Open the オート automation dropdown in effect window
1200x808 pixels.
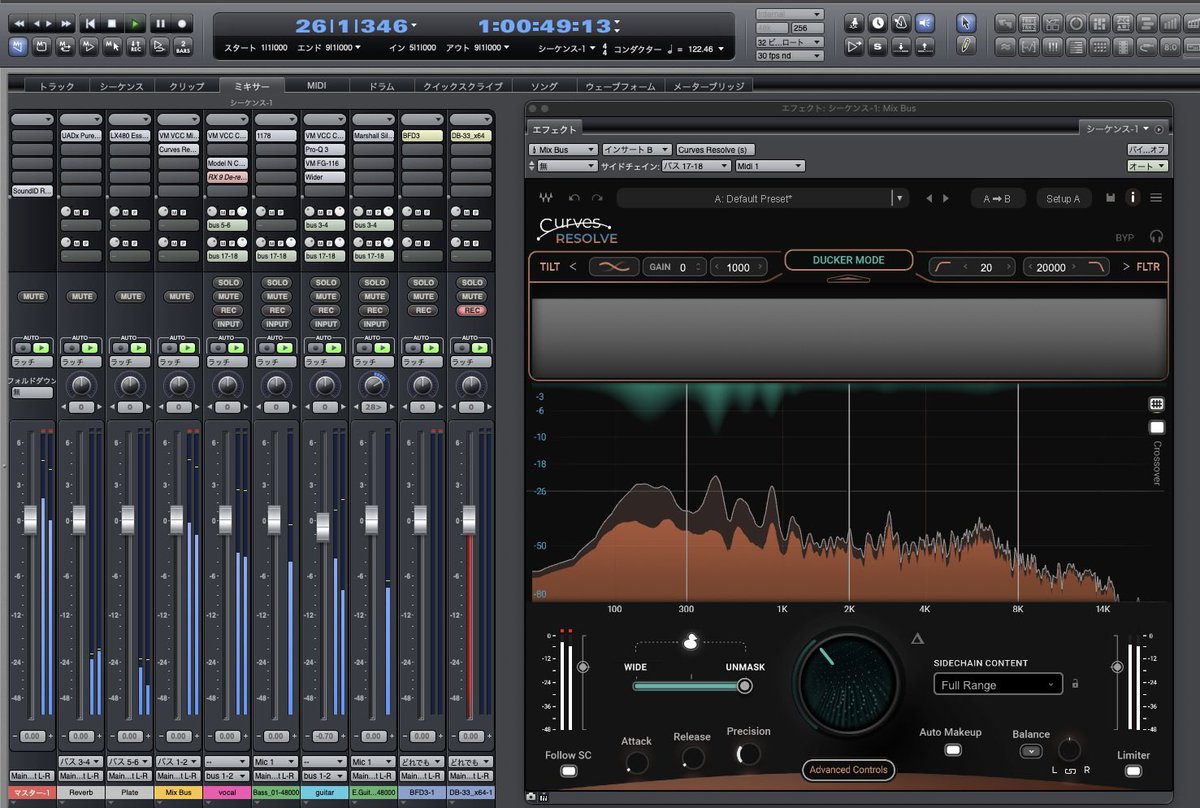(x=1148, y=166)
